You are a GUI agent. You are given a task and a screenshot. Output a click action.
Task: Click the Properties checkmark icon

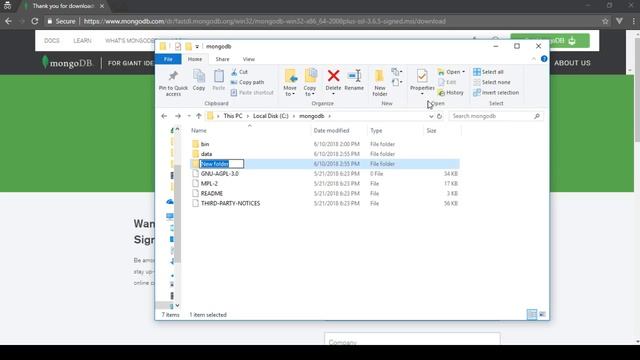[422, 76]
